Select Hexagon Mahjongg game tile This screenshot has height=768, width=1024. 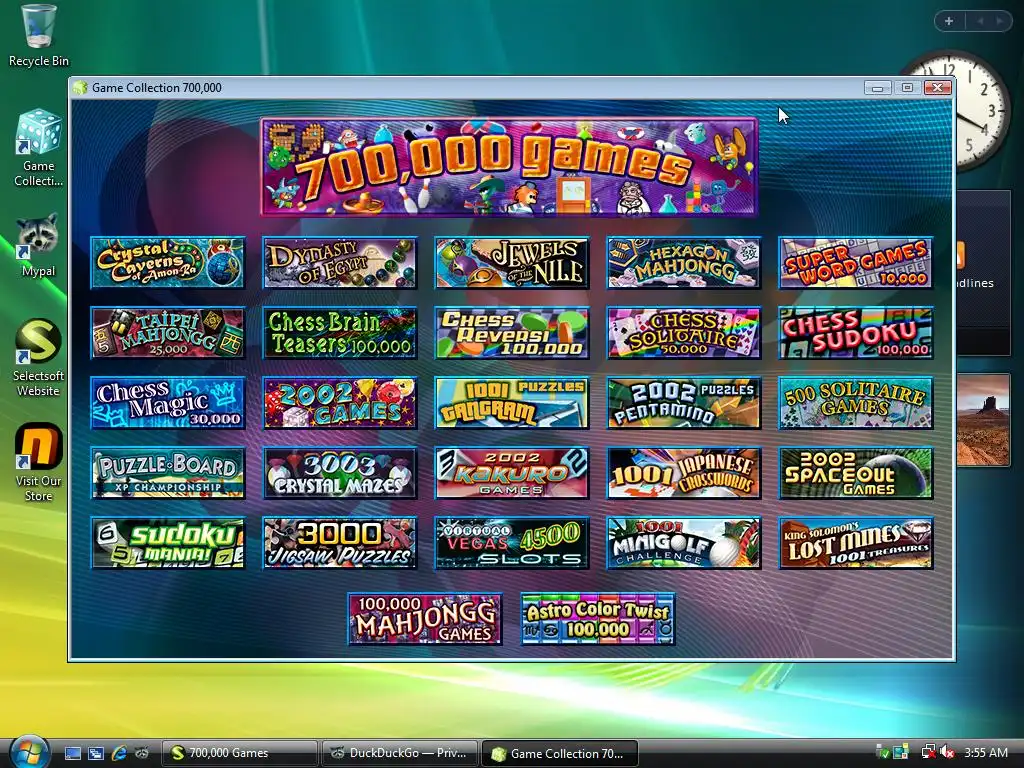coord(684,263)
